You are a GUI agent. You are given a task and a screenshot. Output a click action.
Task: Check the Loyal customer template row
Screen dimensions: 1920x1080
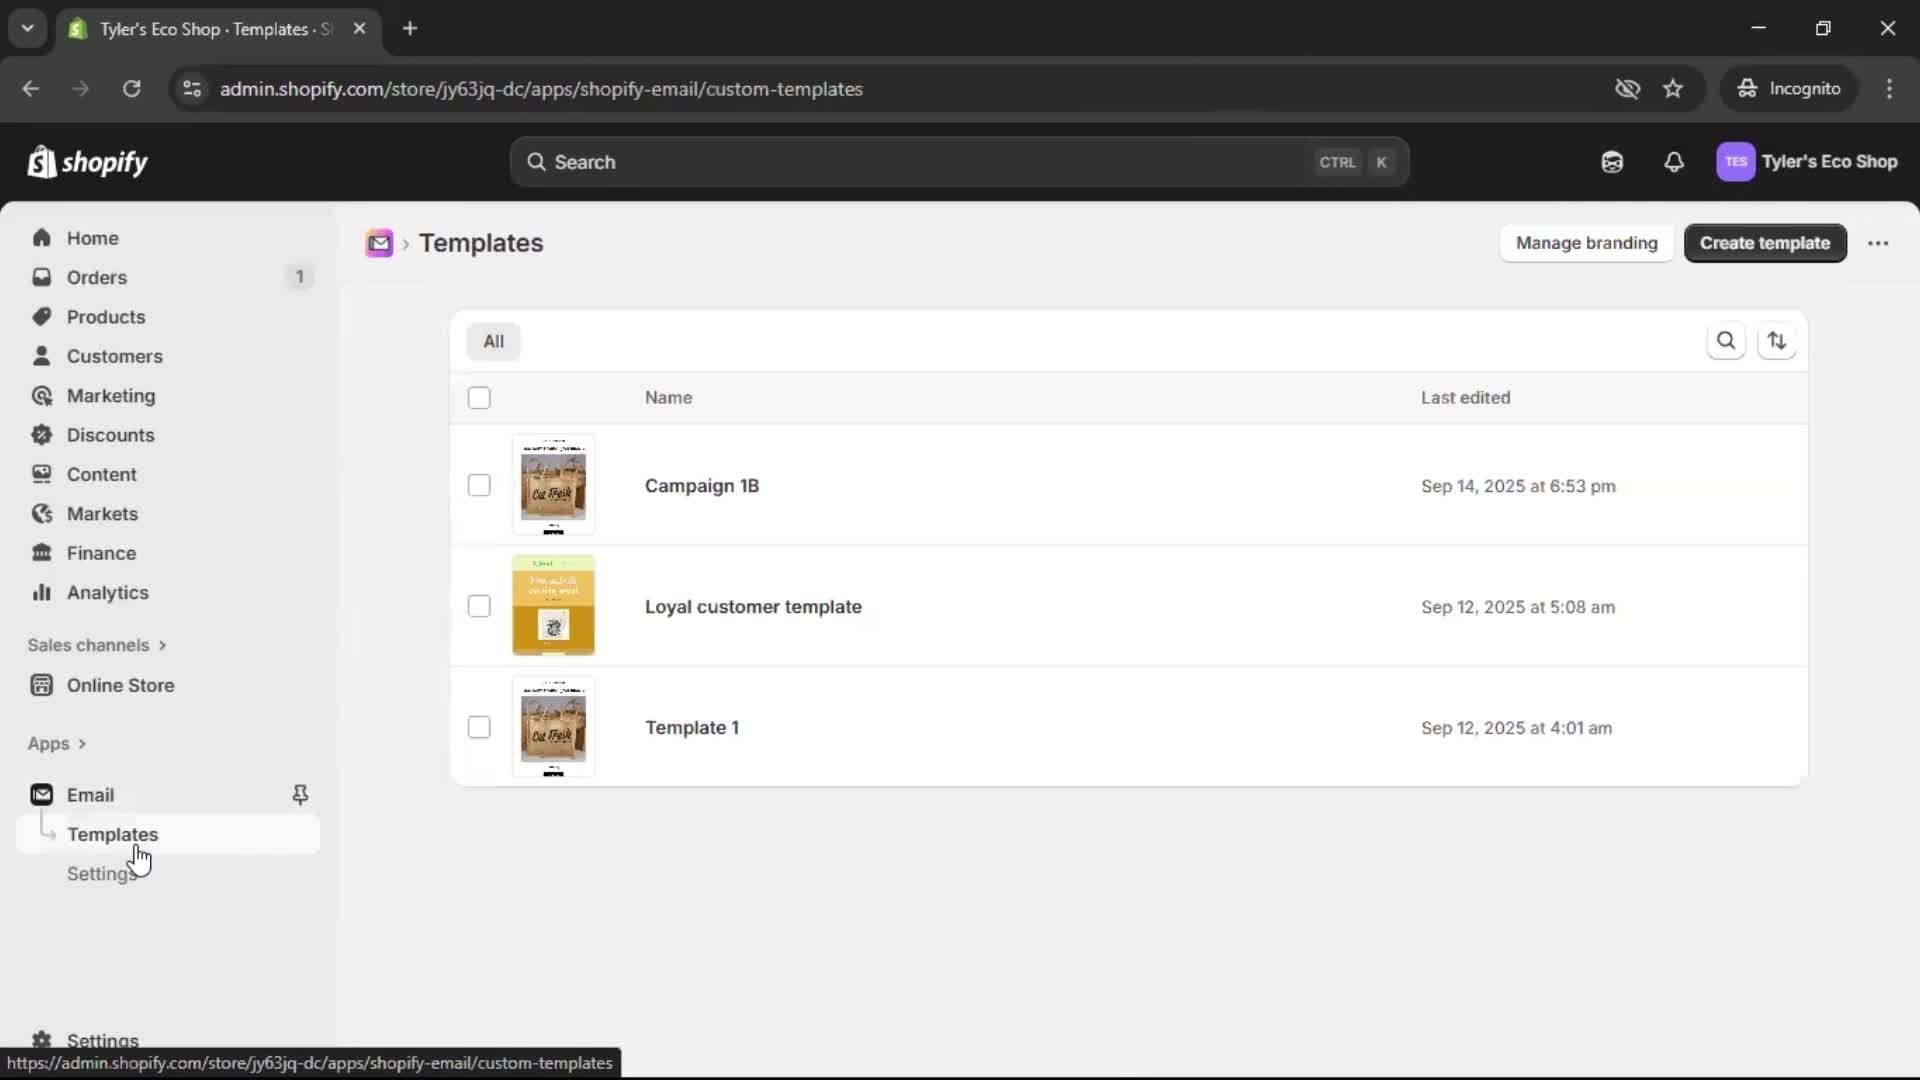tap(479, 606)
